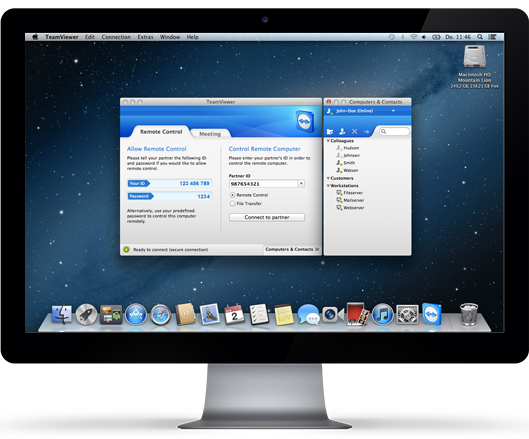Open Reminders checklist icon in dock
This screenshot has height=439, width=529.
[x=259, y=314]
